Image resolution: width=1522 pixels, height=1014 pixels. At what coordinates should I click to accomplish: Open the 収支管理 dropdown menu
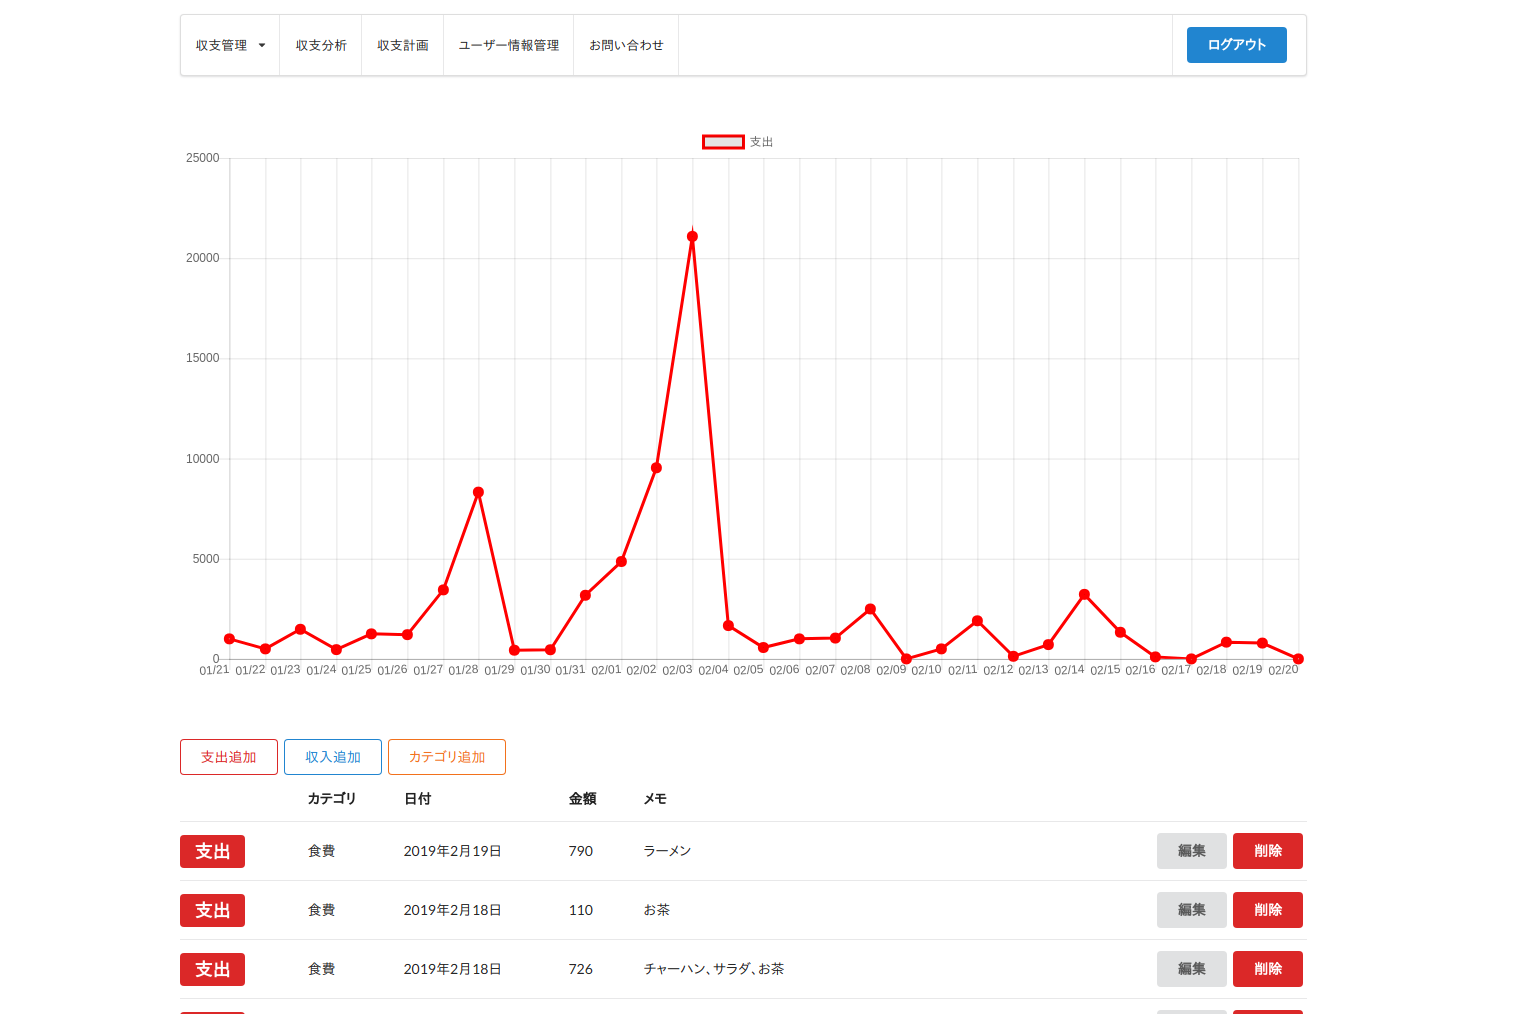[x=230, y=46]
